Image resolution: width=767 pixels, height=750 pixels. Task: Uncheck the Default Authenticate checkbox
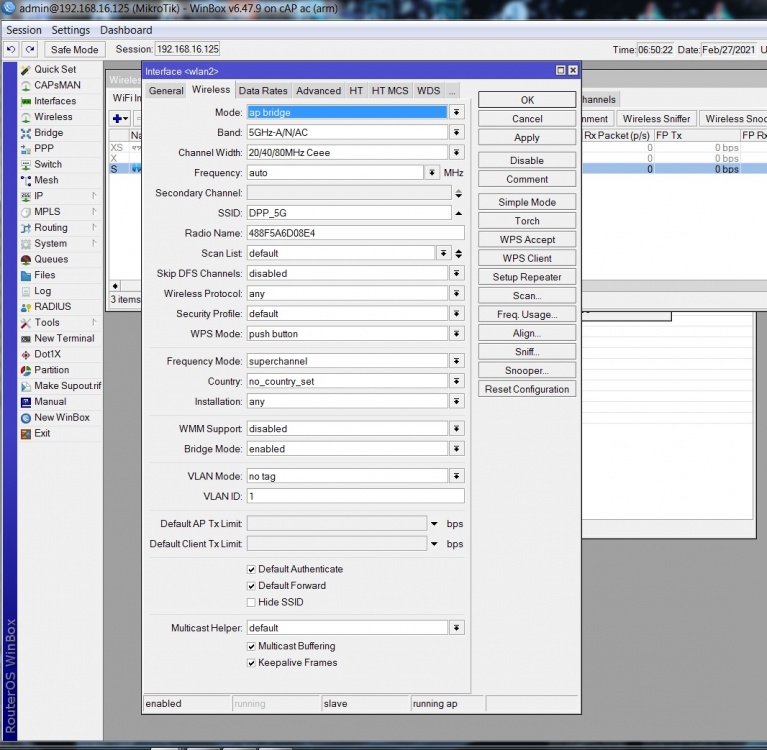[x=251, y=569]
